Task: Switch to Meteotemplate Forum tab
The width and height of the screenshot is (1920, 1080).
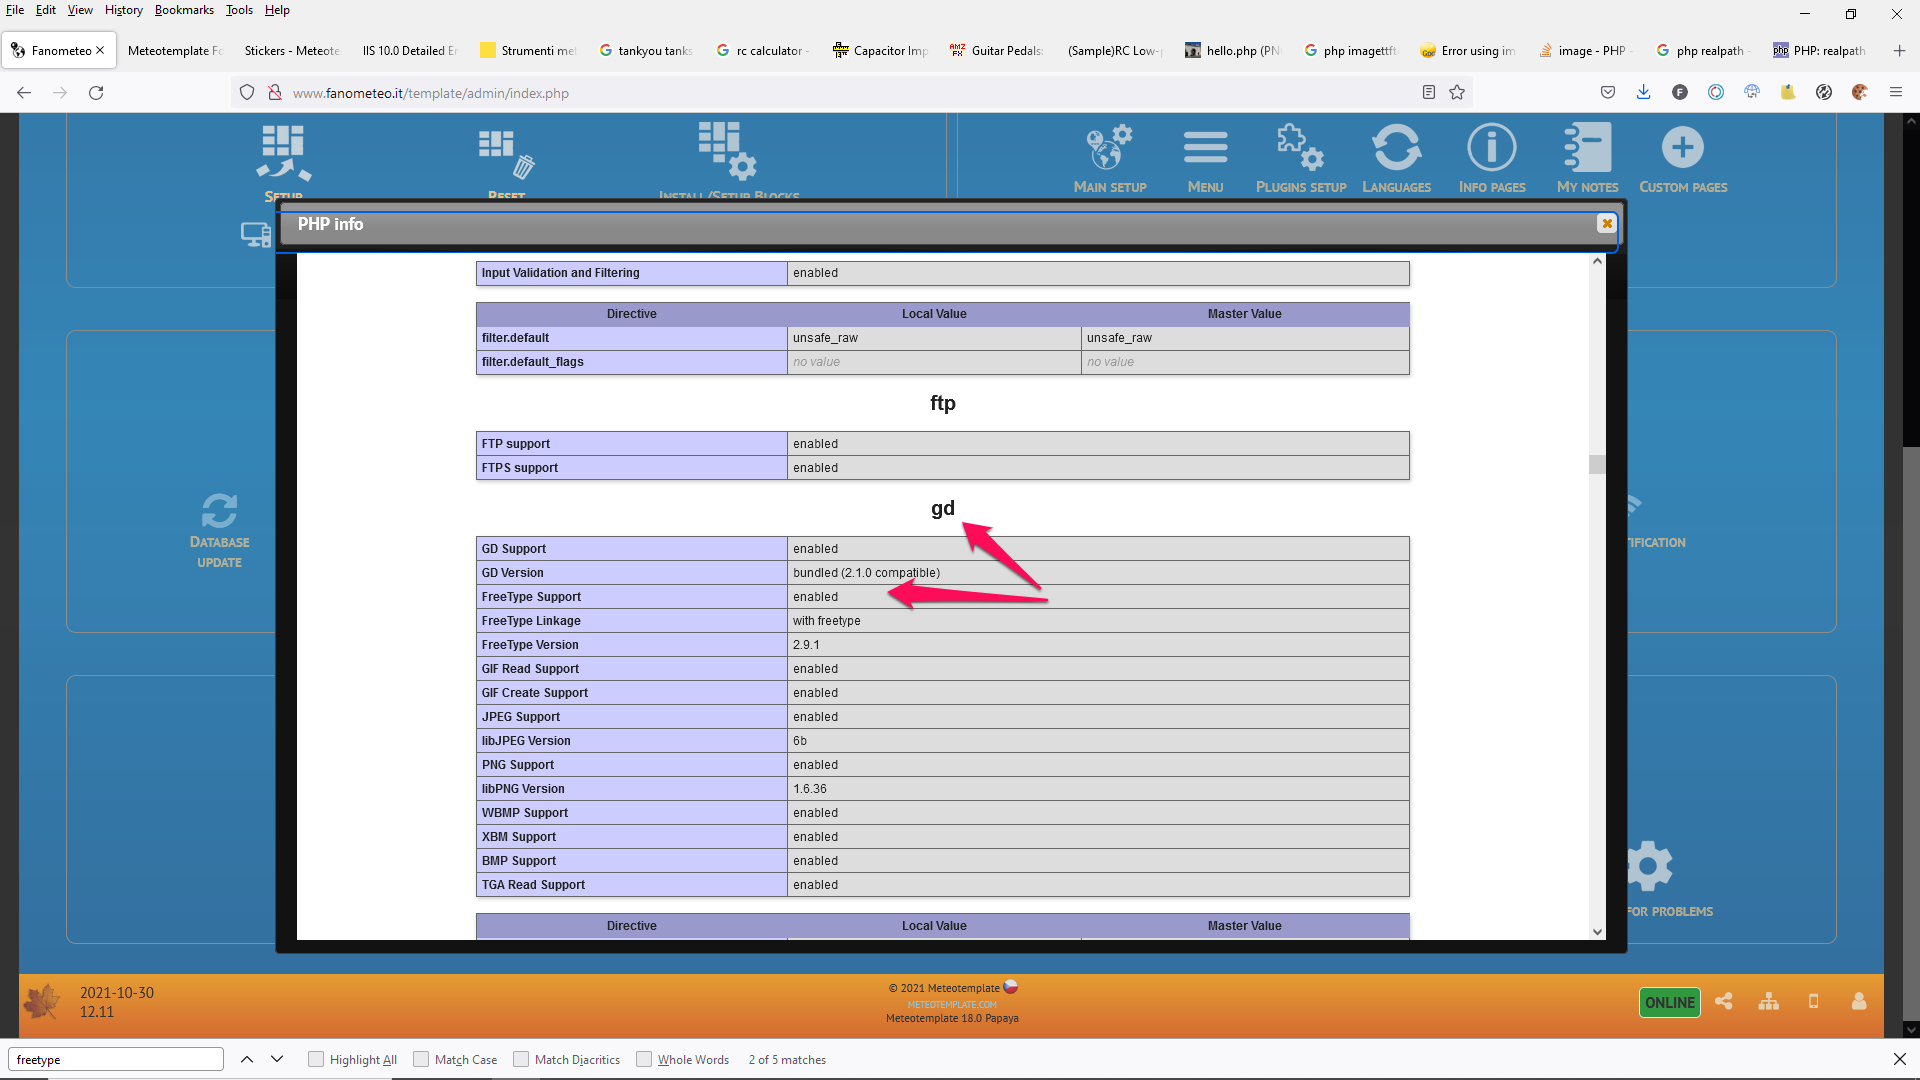Action: click(x=175, y=50)
